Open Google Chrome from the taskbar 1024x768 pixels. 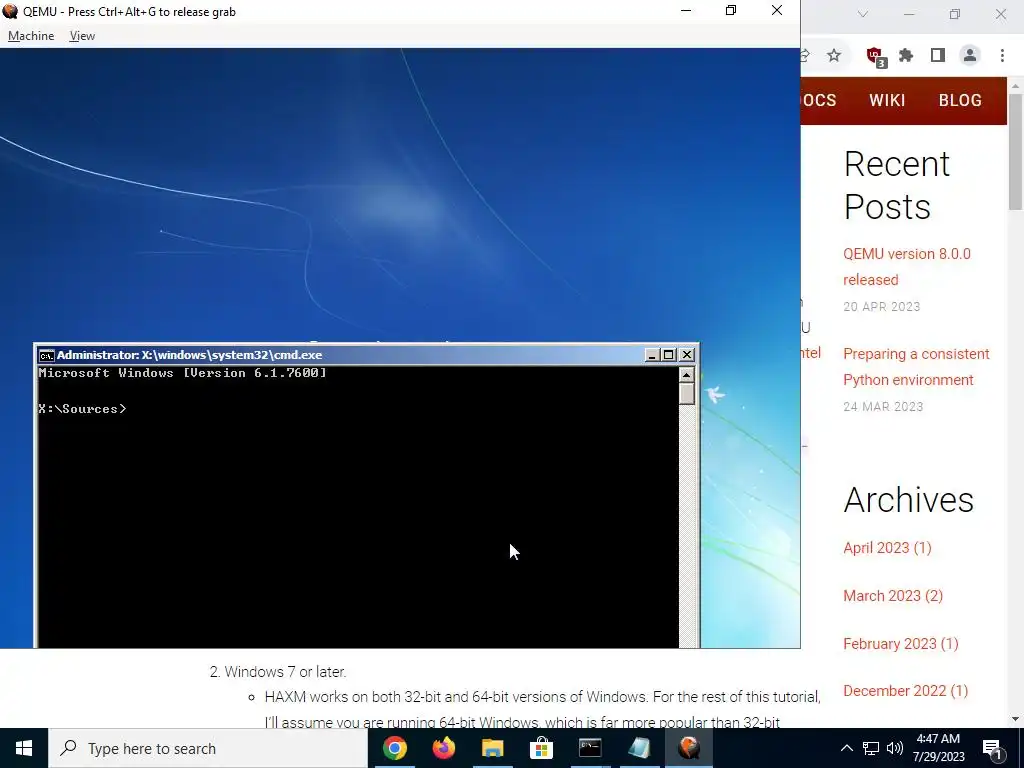(x=395, y=748)
